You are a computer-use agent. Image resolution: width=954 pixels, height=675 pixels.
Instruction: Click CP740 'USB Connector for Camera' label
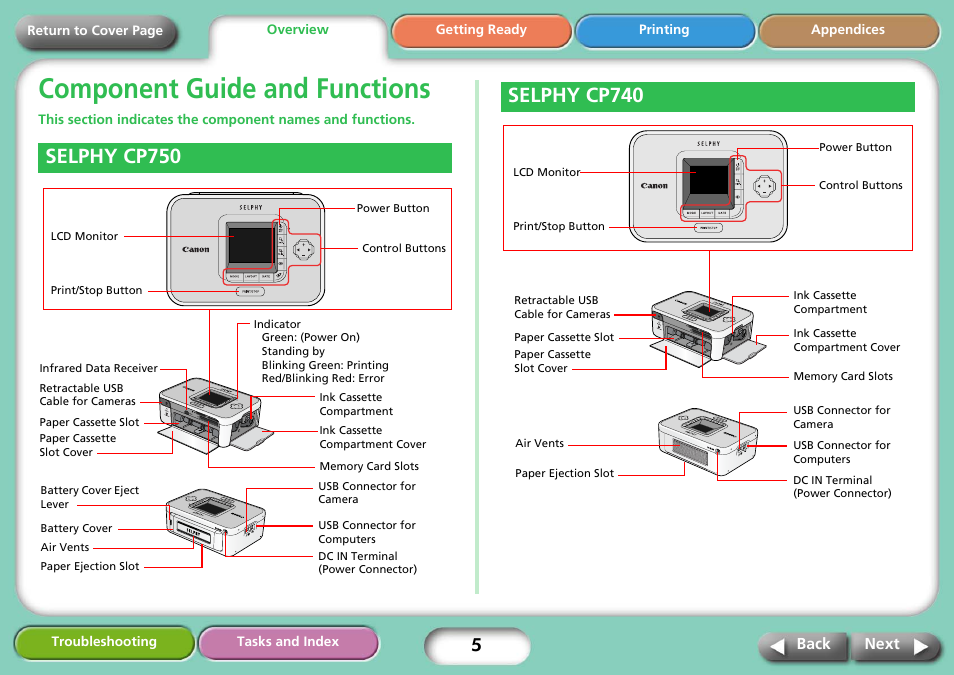tap(841, 417)
